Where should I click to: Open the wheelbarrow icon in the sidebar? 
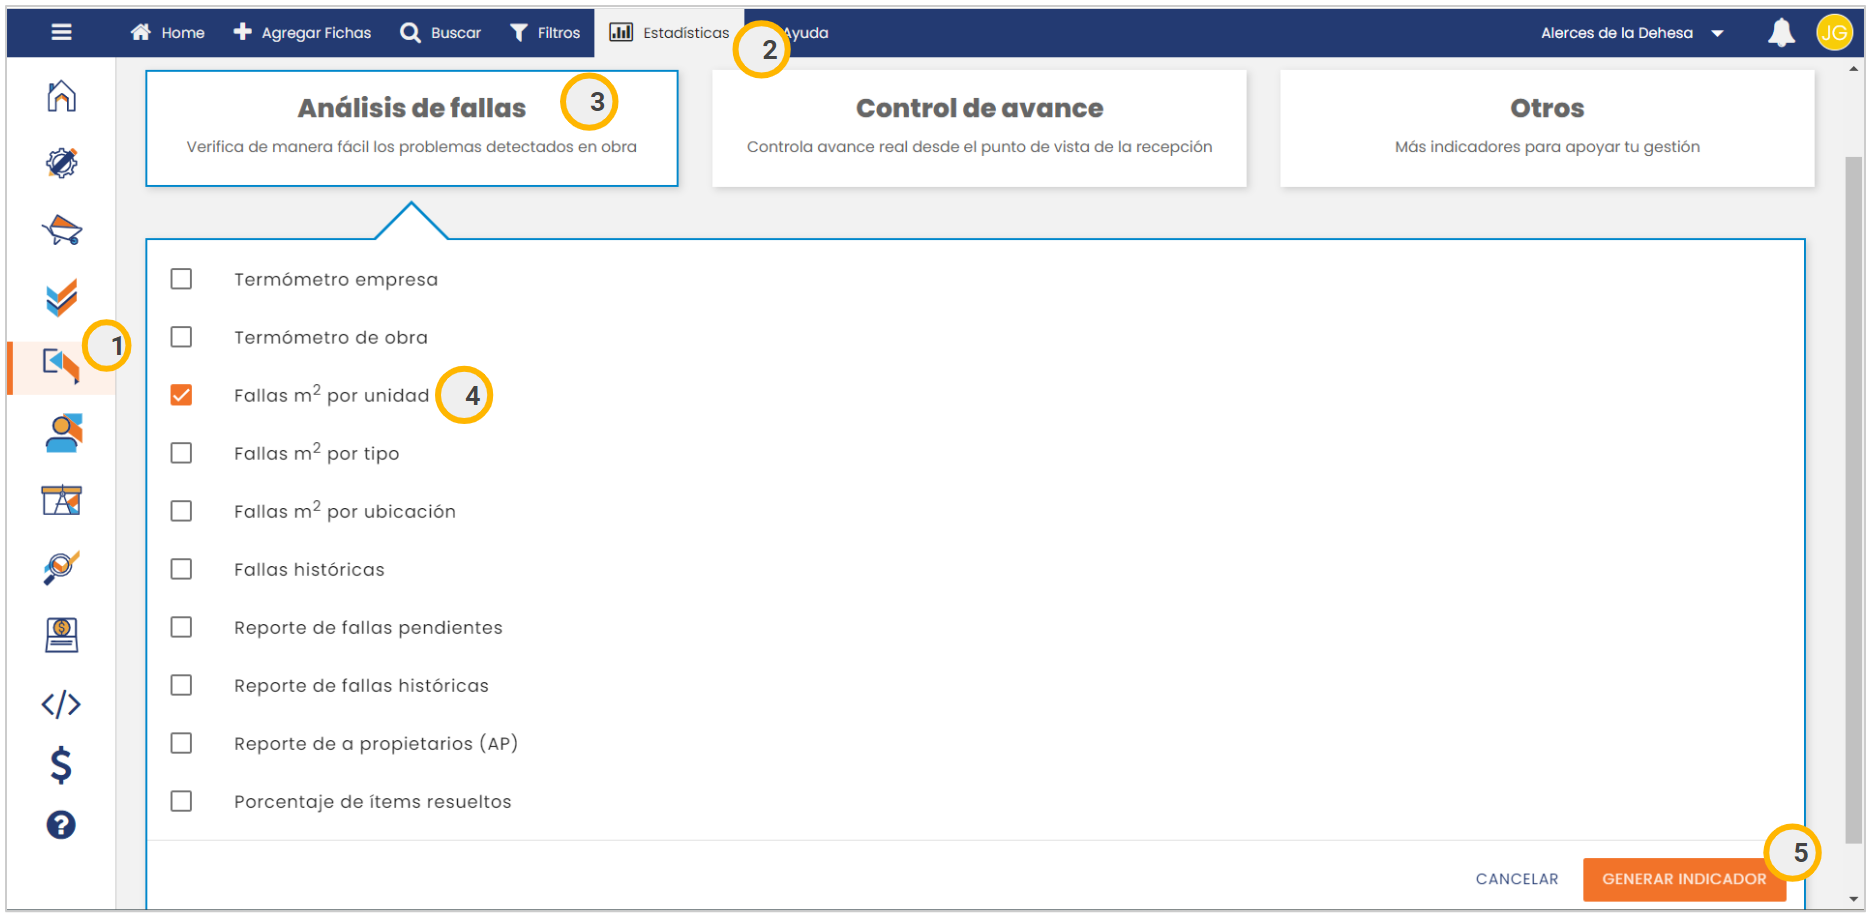[61, 230]
